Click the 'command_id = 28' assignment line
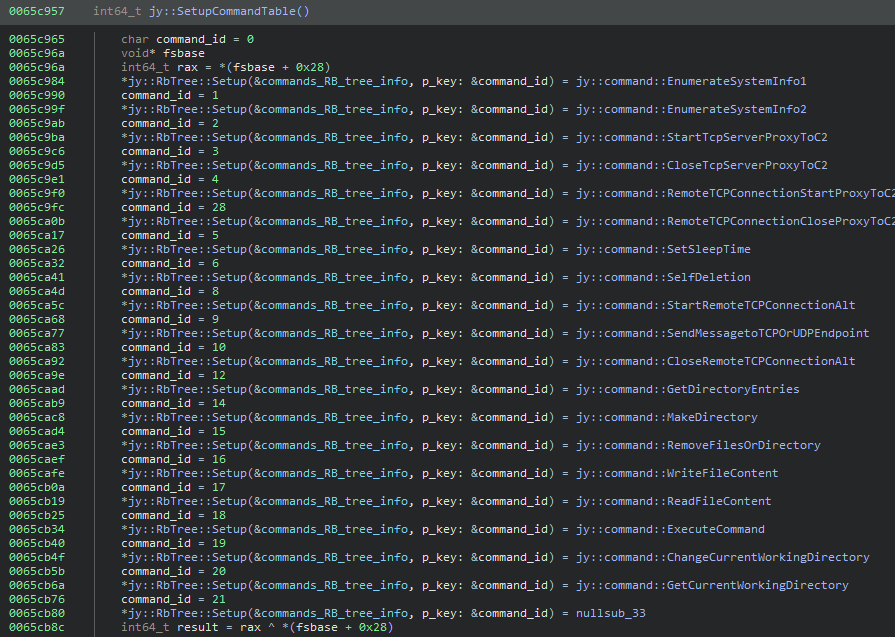 pyautogui.click(x=173, y=207)
